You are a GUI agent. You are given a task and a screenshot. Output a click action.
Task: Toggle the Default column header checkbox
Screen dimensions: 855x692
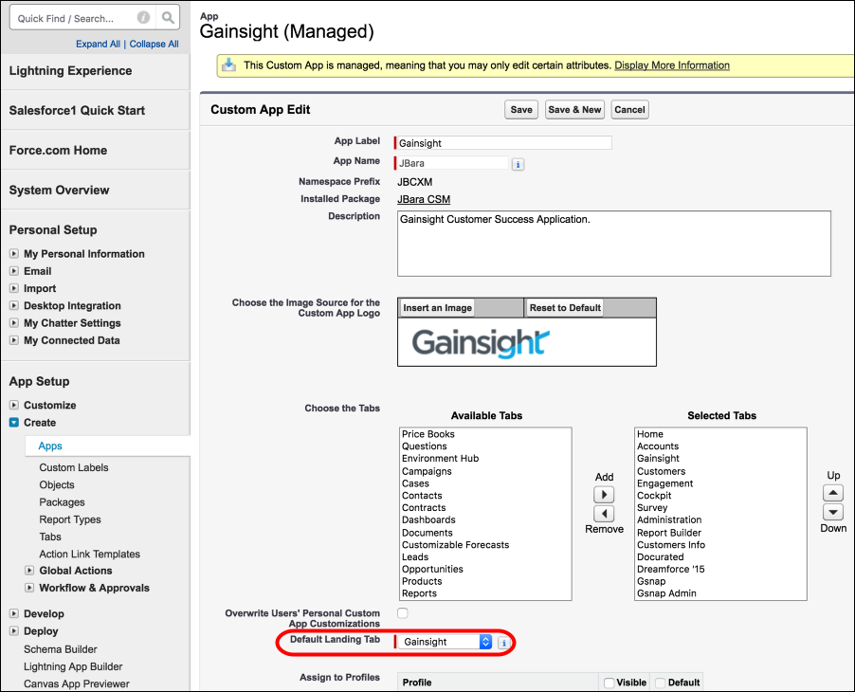pos(660,683)
